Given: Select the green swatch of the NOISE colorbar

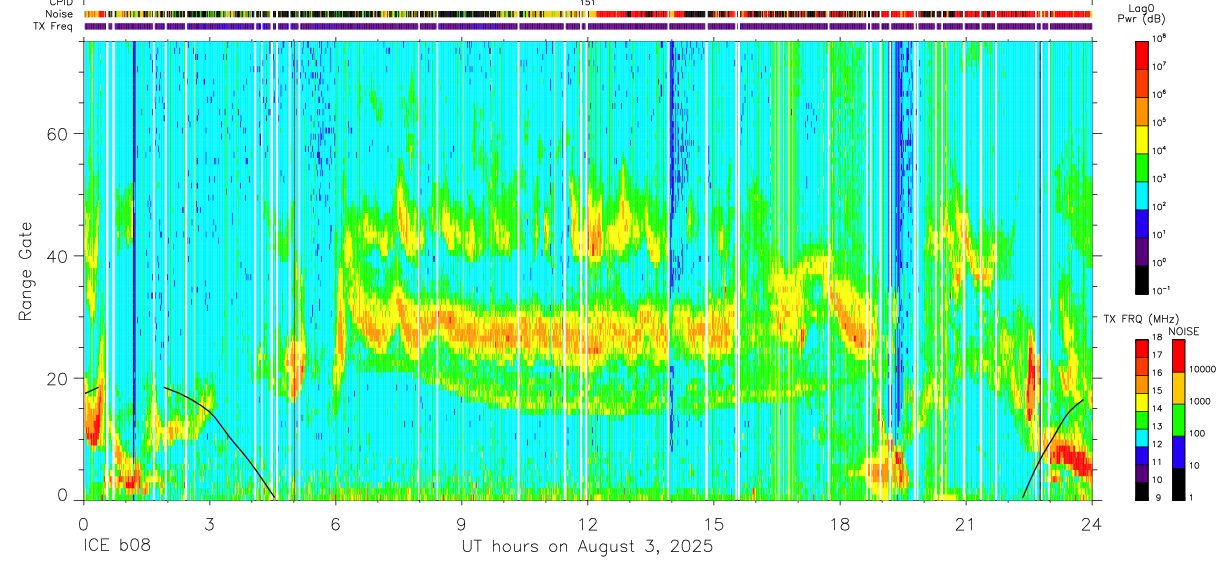Looking at the screenshot, I should [x=1179, y=420].
